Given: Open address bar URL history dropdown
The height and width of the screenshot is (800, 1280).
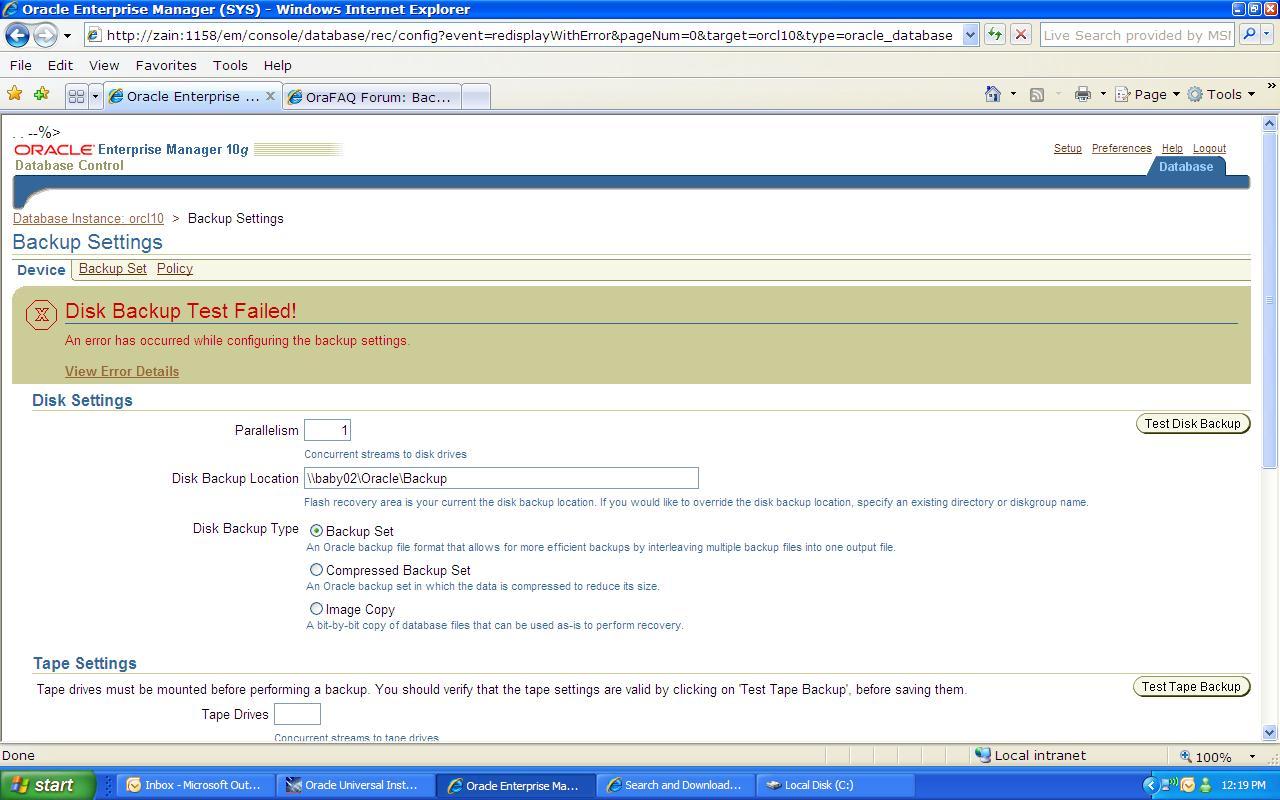Looking at the screenshot, I should (970, 35).
